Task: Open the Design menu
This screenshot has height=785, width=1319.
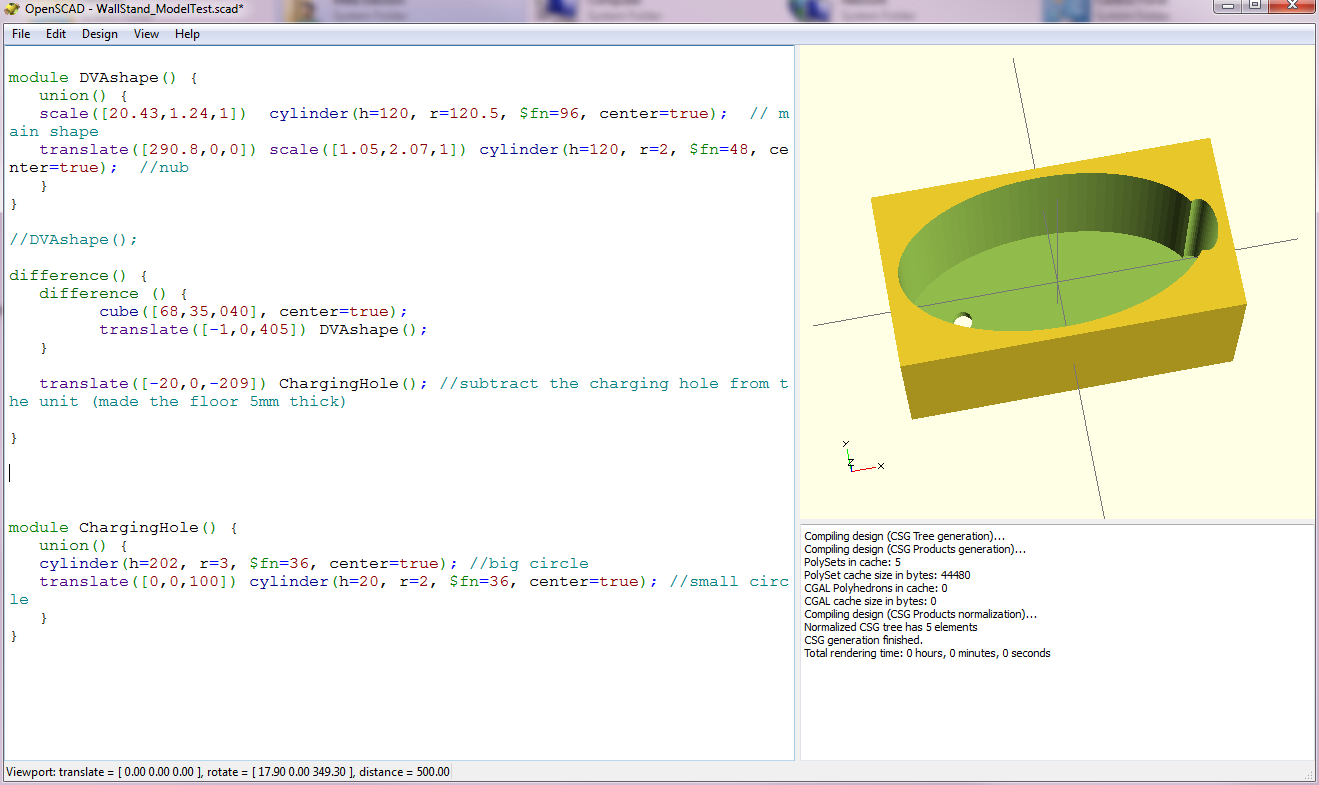Action: (x=100, y=34)
